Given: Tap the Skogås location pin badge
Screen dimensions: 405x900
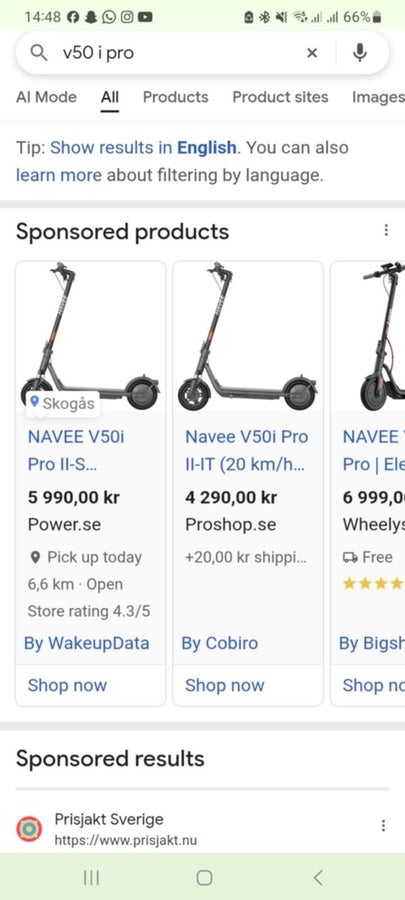Looking at the screenshot, I should coord(62,403).
